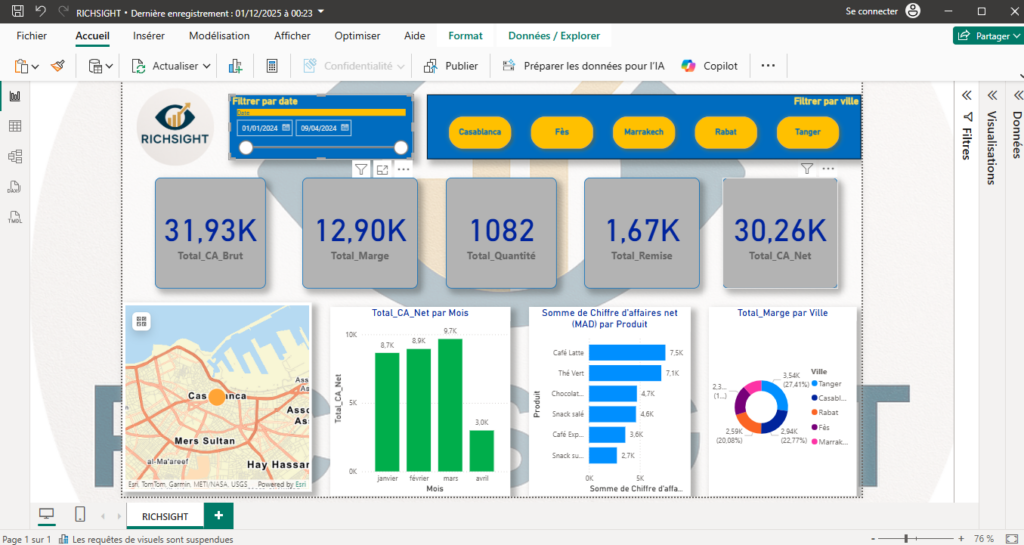The width and height of the screenshot is (1024, 545).
Task: Switch to the Table view icon
Action: [14, 126]
